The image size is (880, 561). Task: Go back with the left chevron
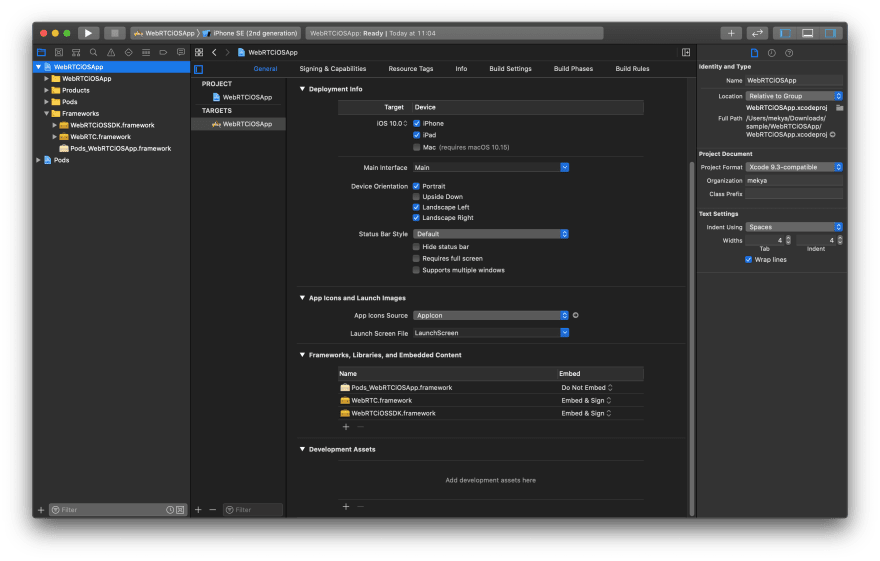click(214, 52)
